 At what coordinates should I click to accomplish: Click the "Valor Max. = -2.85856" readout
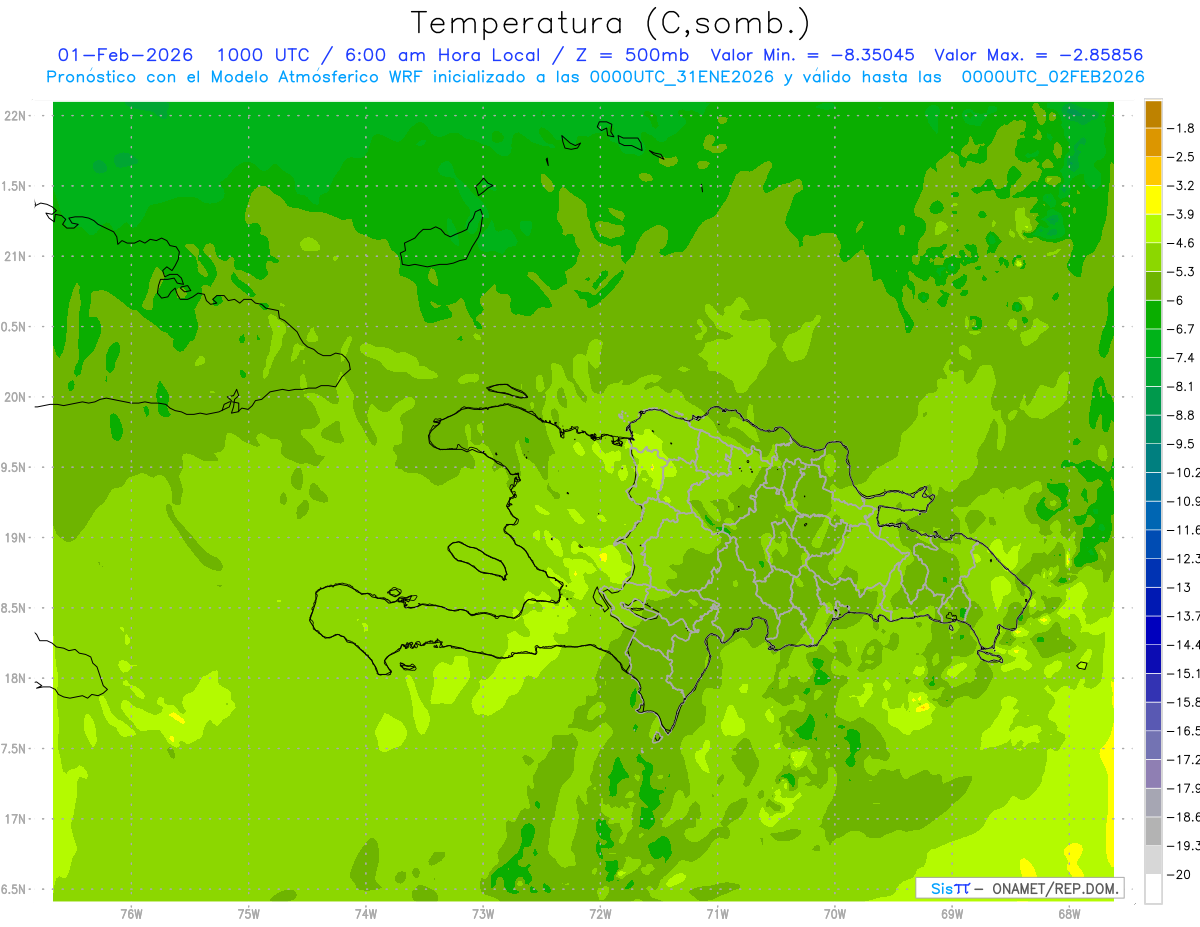1038,55
